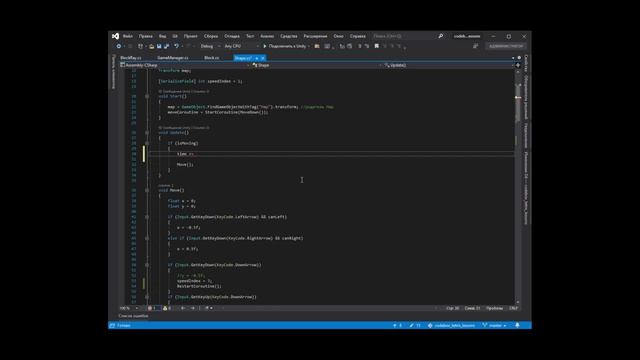Collapse the RightArrow else-if block

[147, 238]
